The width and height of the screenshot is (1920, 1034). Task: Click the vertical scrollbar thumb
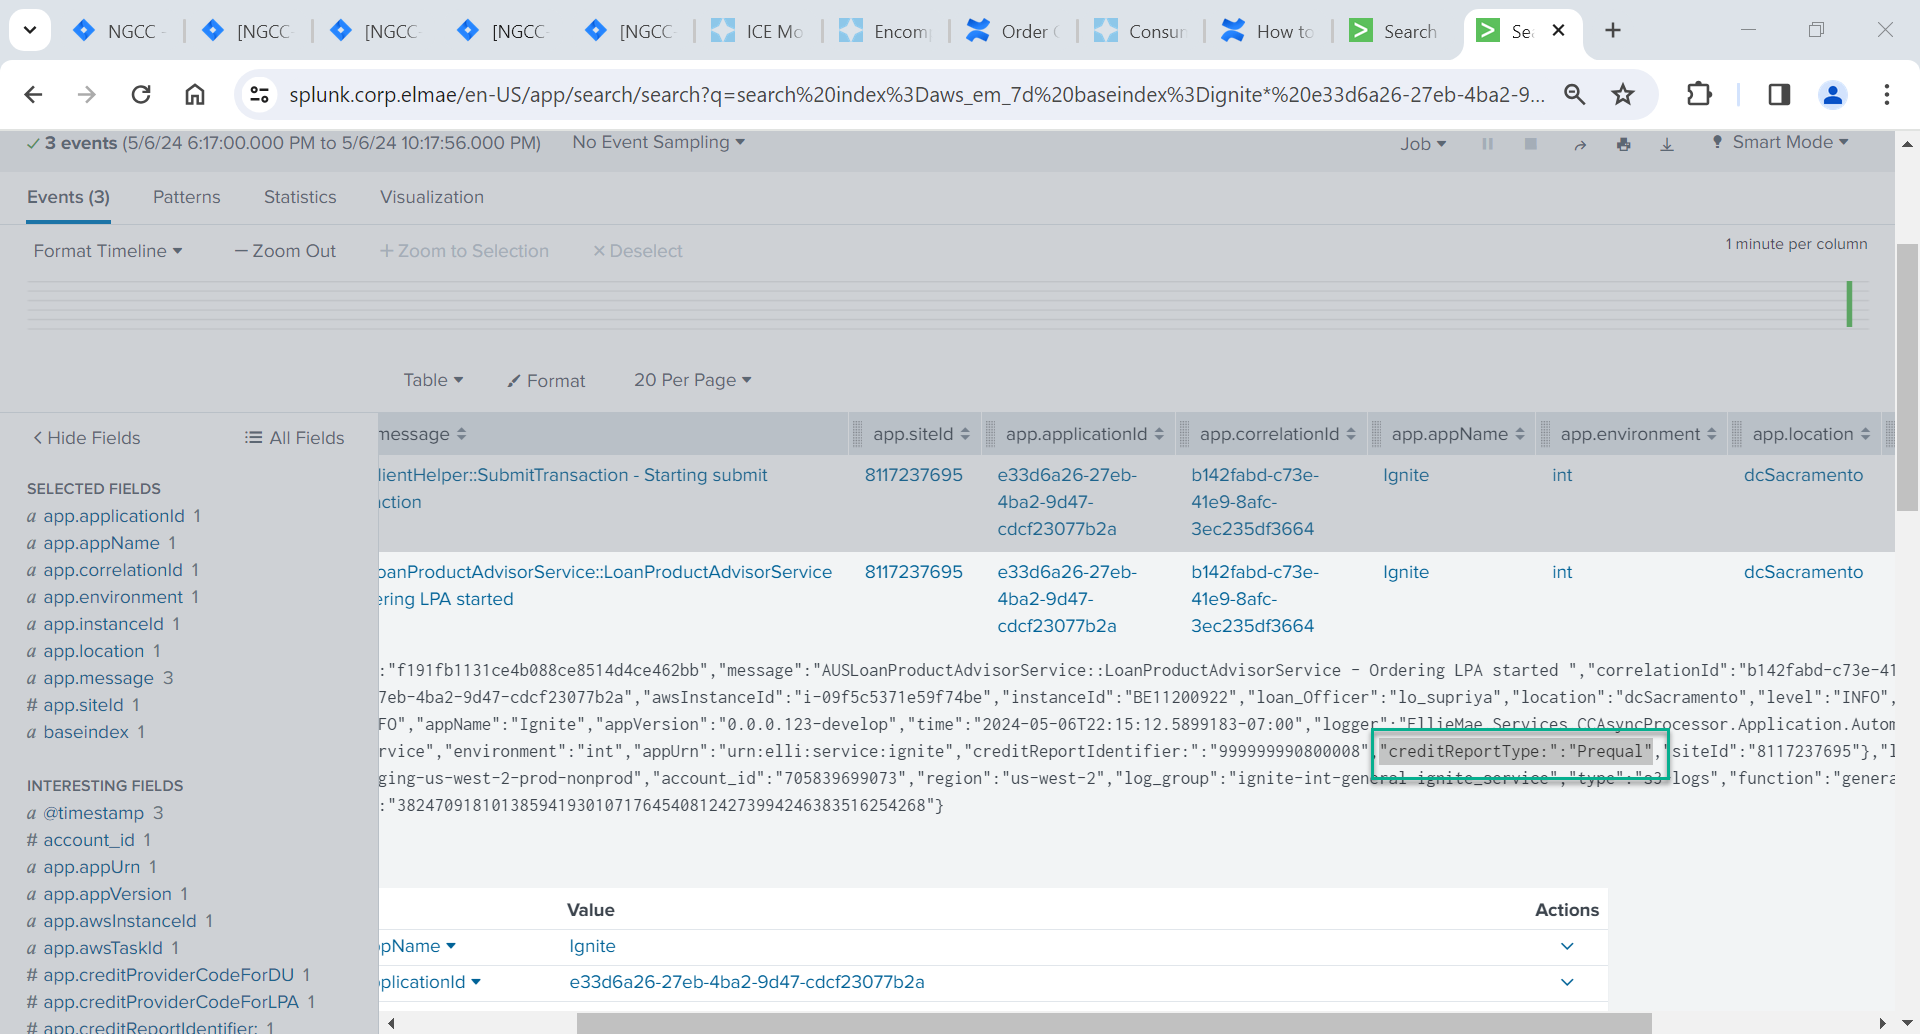(x=1907, y=376)
